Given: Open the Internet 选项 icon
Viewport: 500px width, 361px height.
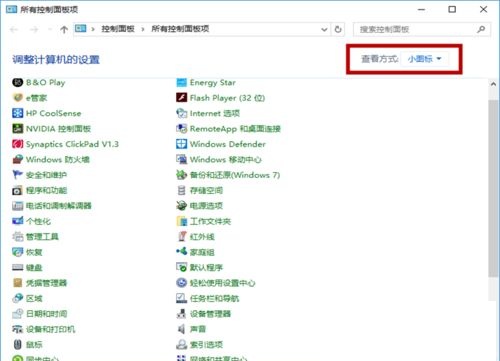Looking at the screenshot, I should [181, 113].
